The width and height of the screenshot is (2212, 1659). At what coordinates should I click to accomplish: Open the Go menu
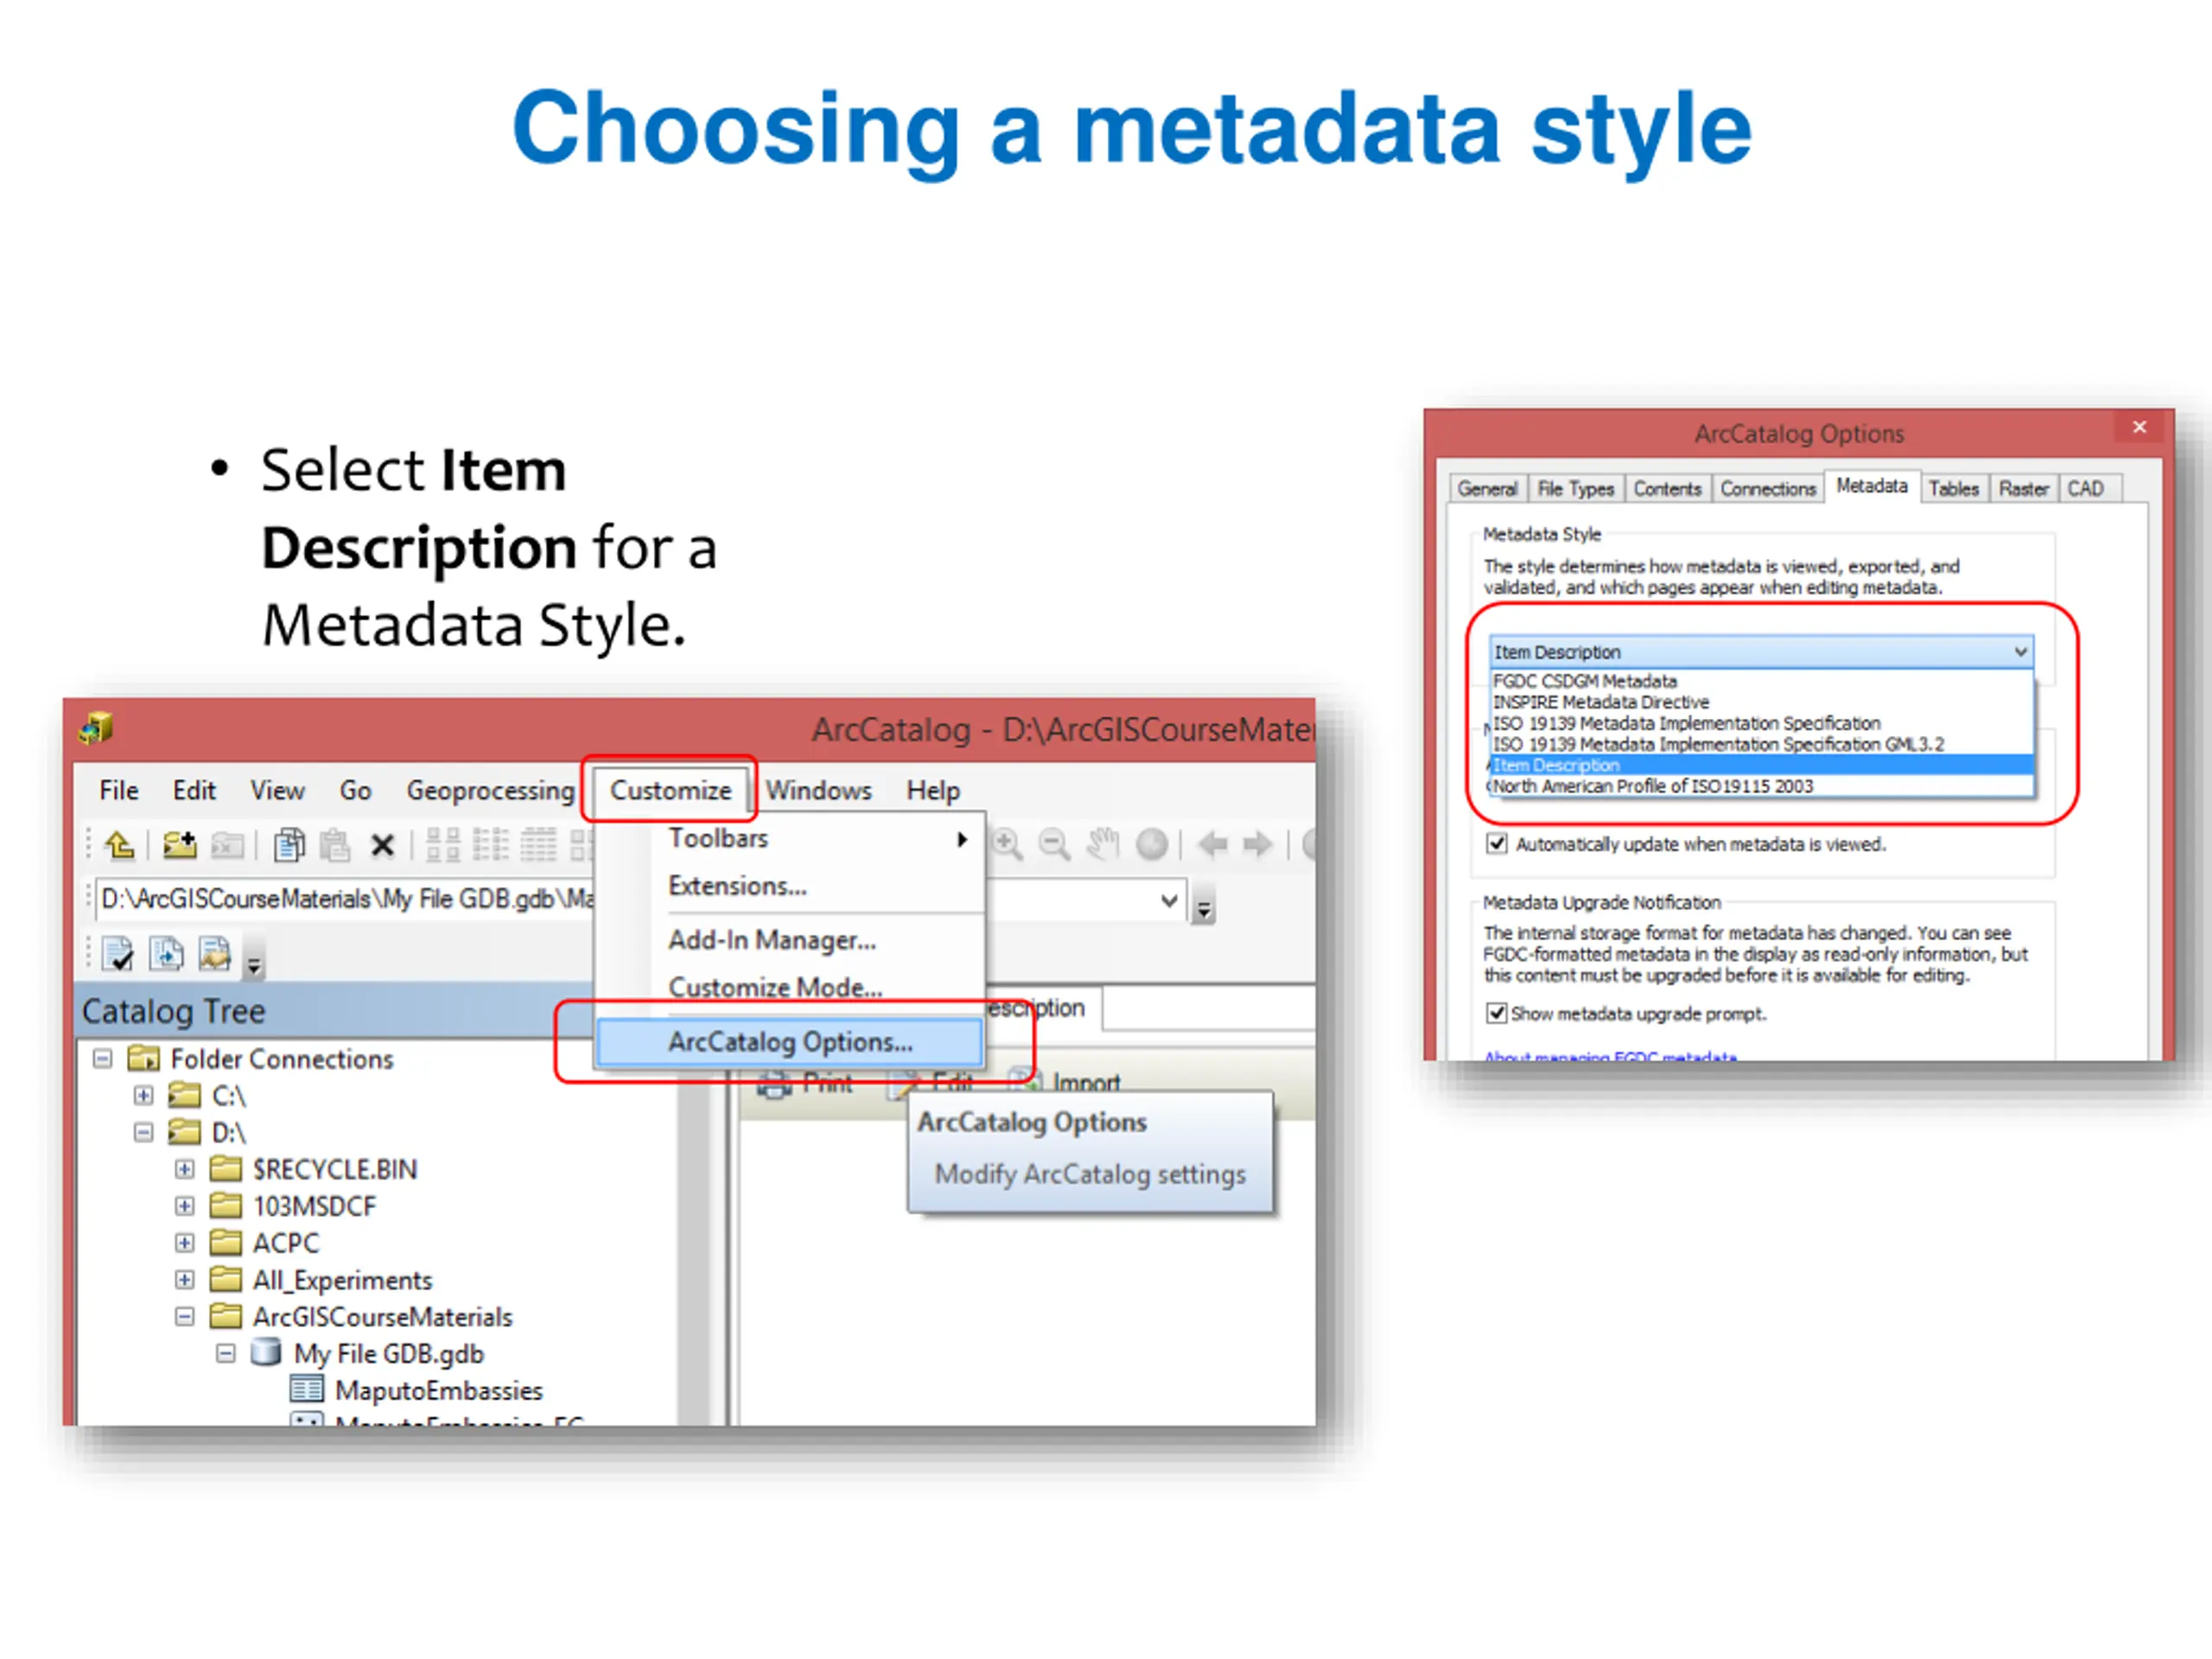[x=355, y=790]
